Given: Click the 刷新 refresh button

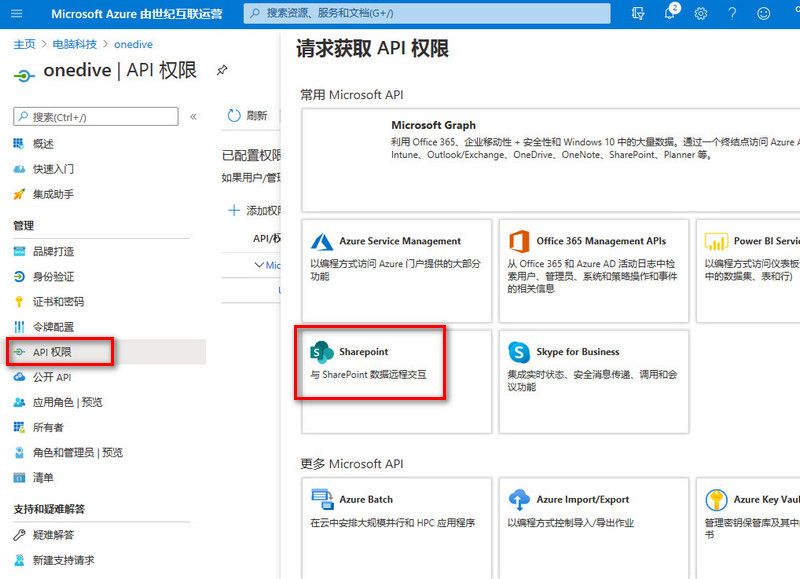Looking at the screenshot, I should tap(247, 115).
